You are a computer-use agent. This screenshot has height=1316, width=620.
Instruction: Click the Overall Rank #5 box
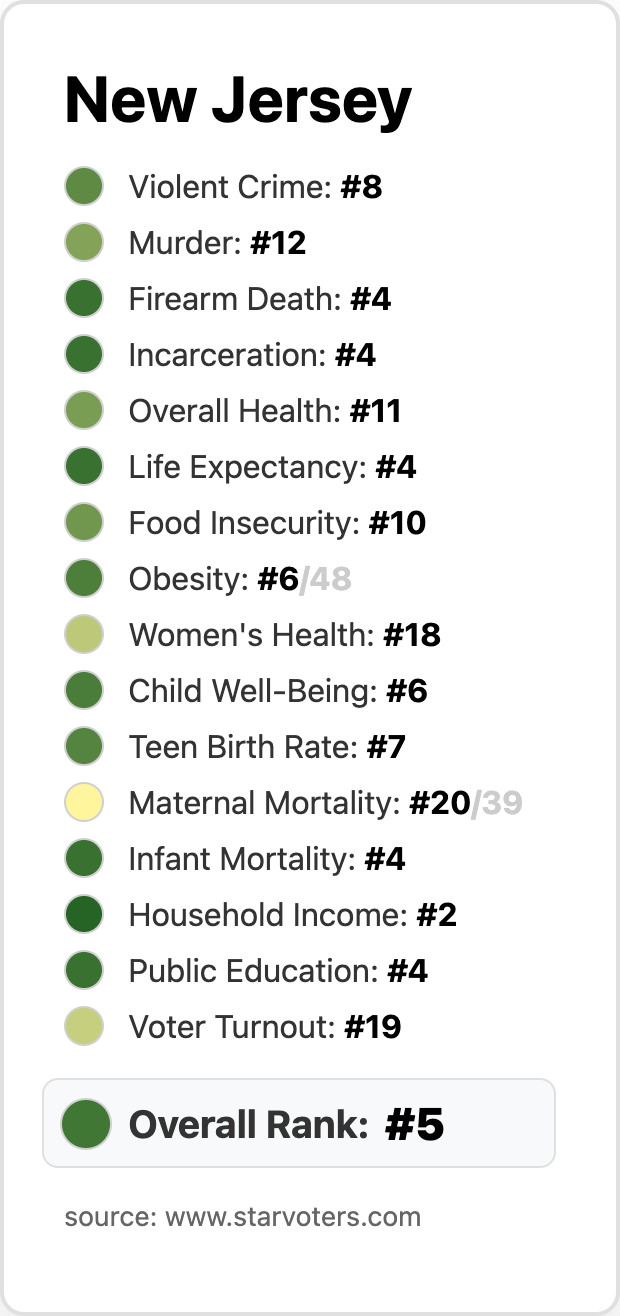point(298,1124)
